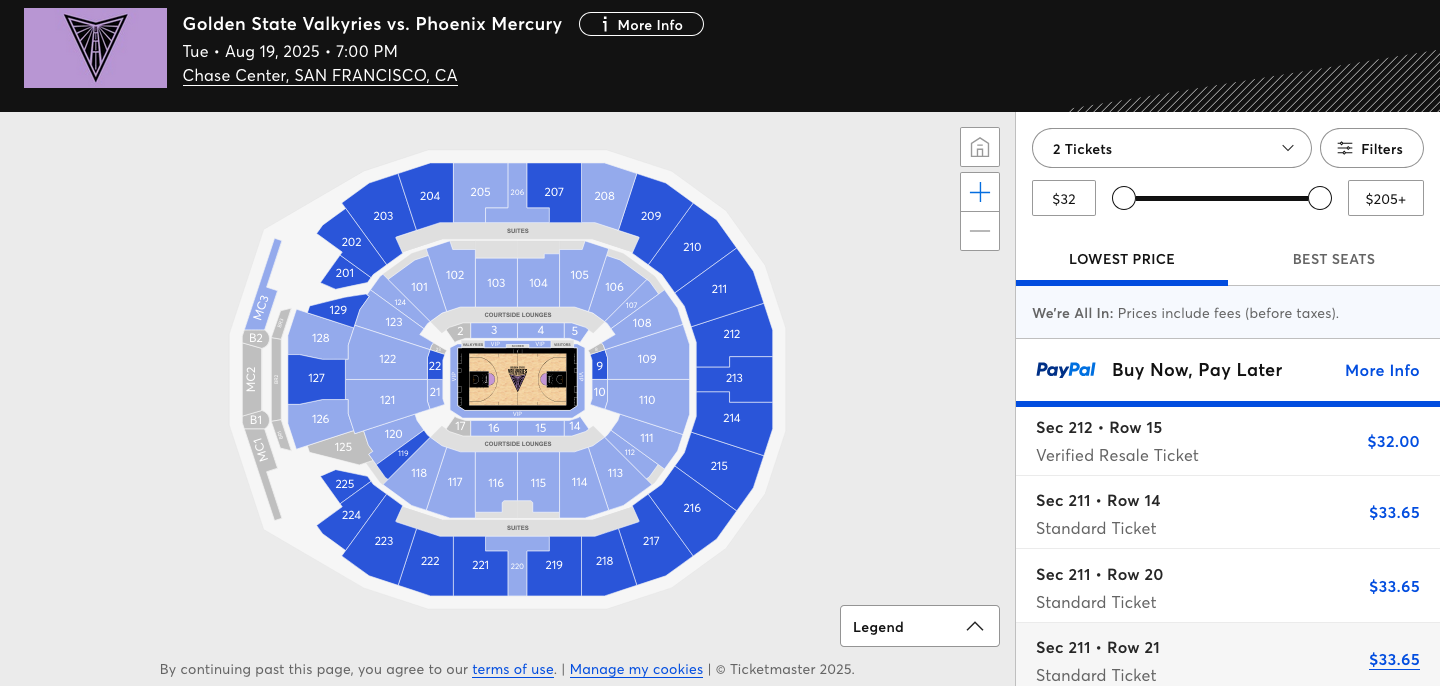This screenshot has width=1440, height=686.
Task: Reset seat map to home view
Action: tap(980, 148)
